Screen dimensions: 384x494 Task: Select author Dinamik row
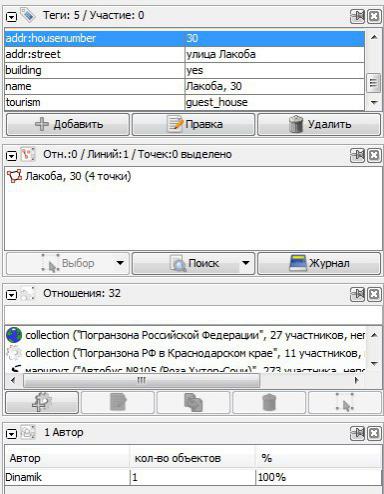193,477
